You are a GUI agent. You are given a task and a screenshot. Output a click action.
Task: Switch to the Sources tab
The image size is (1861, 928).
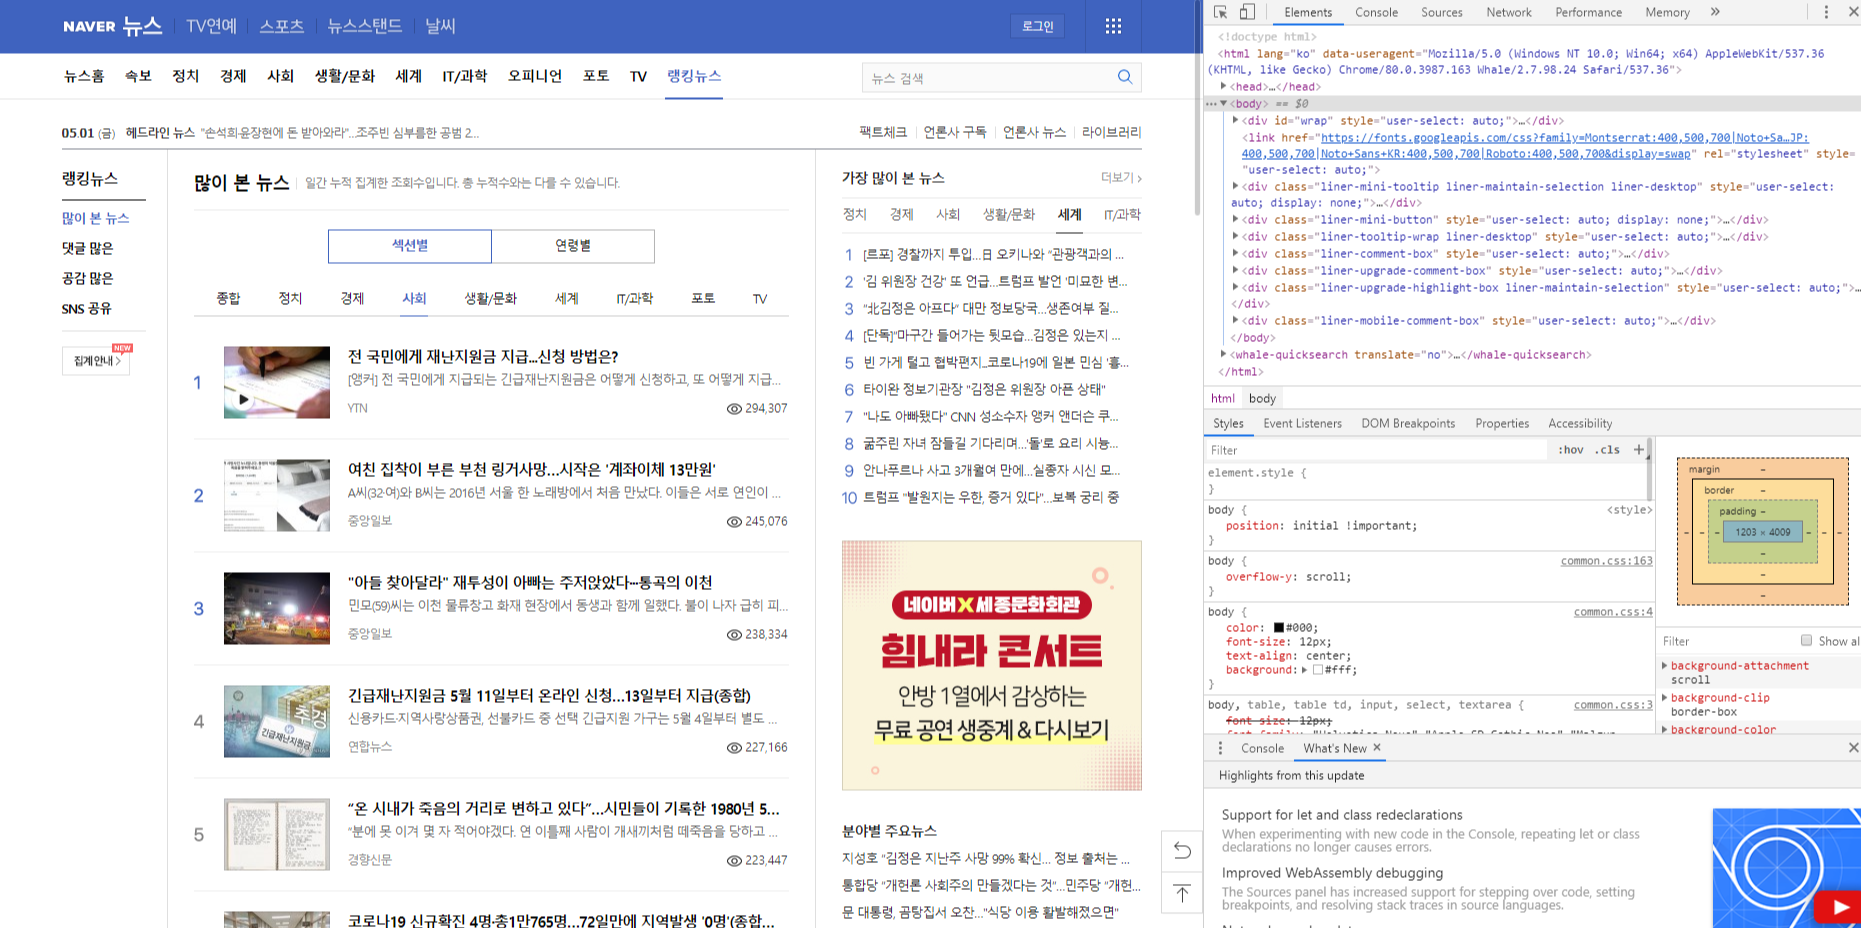[x=1441, y=12]
